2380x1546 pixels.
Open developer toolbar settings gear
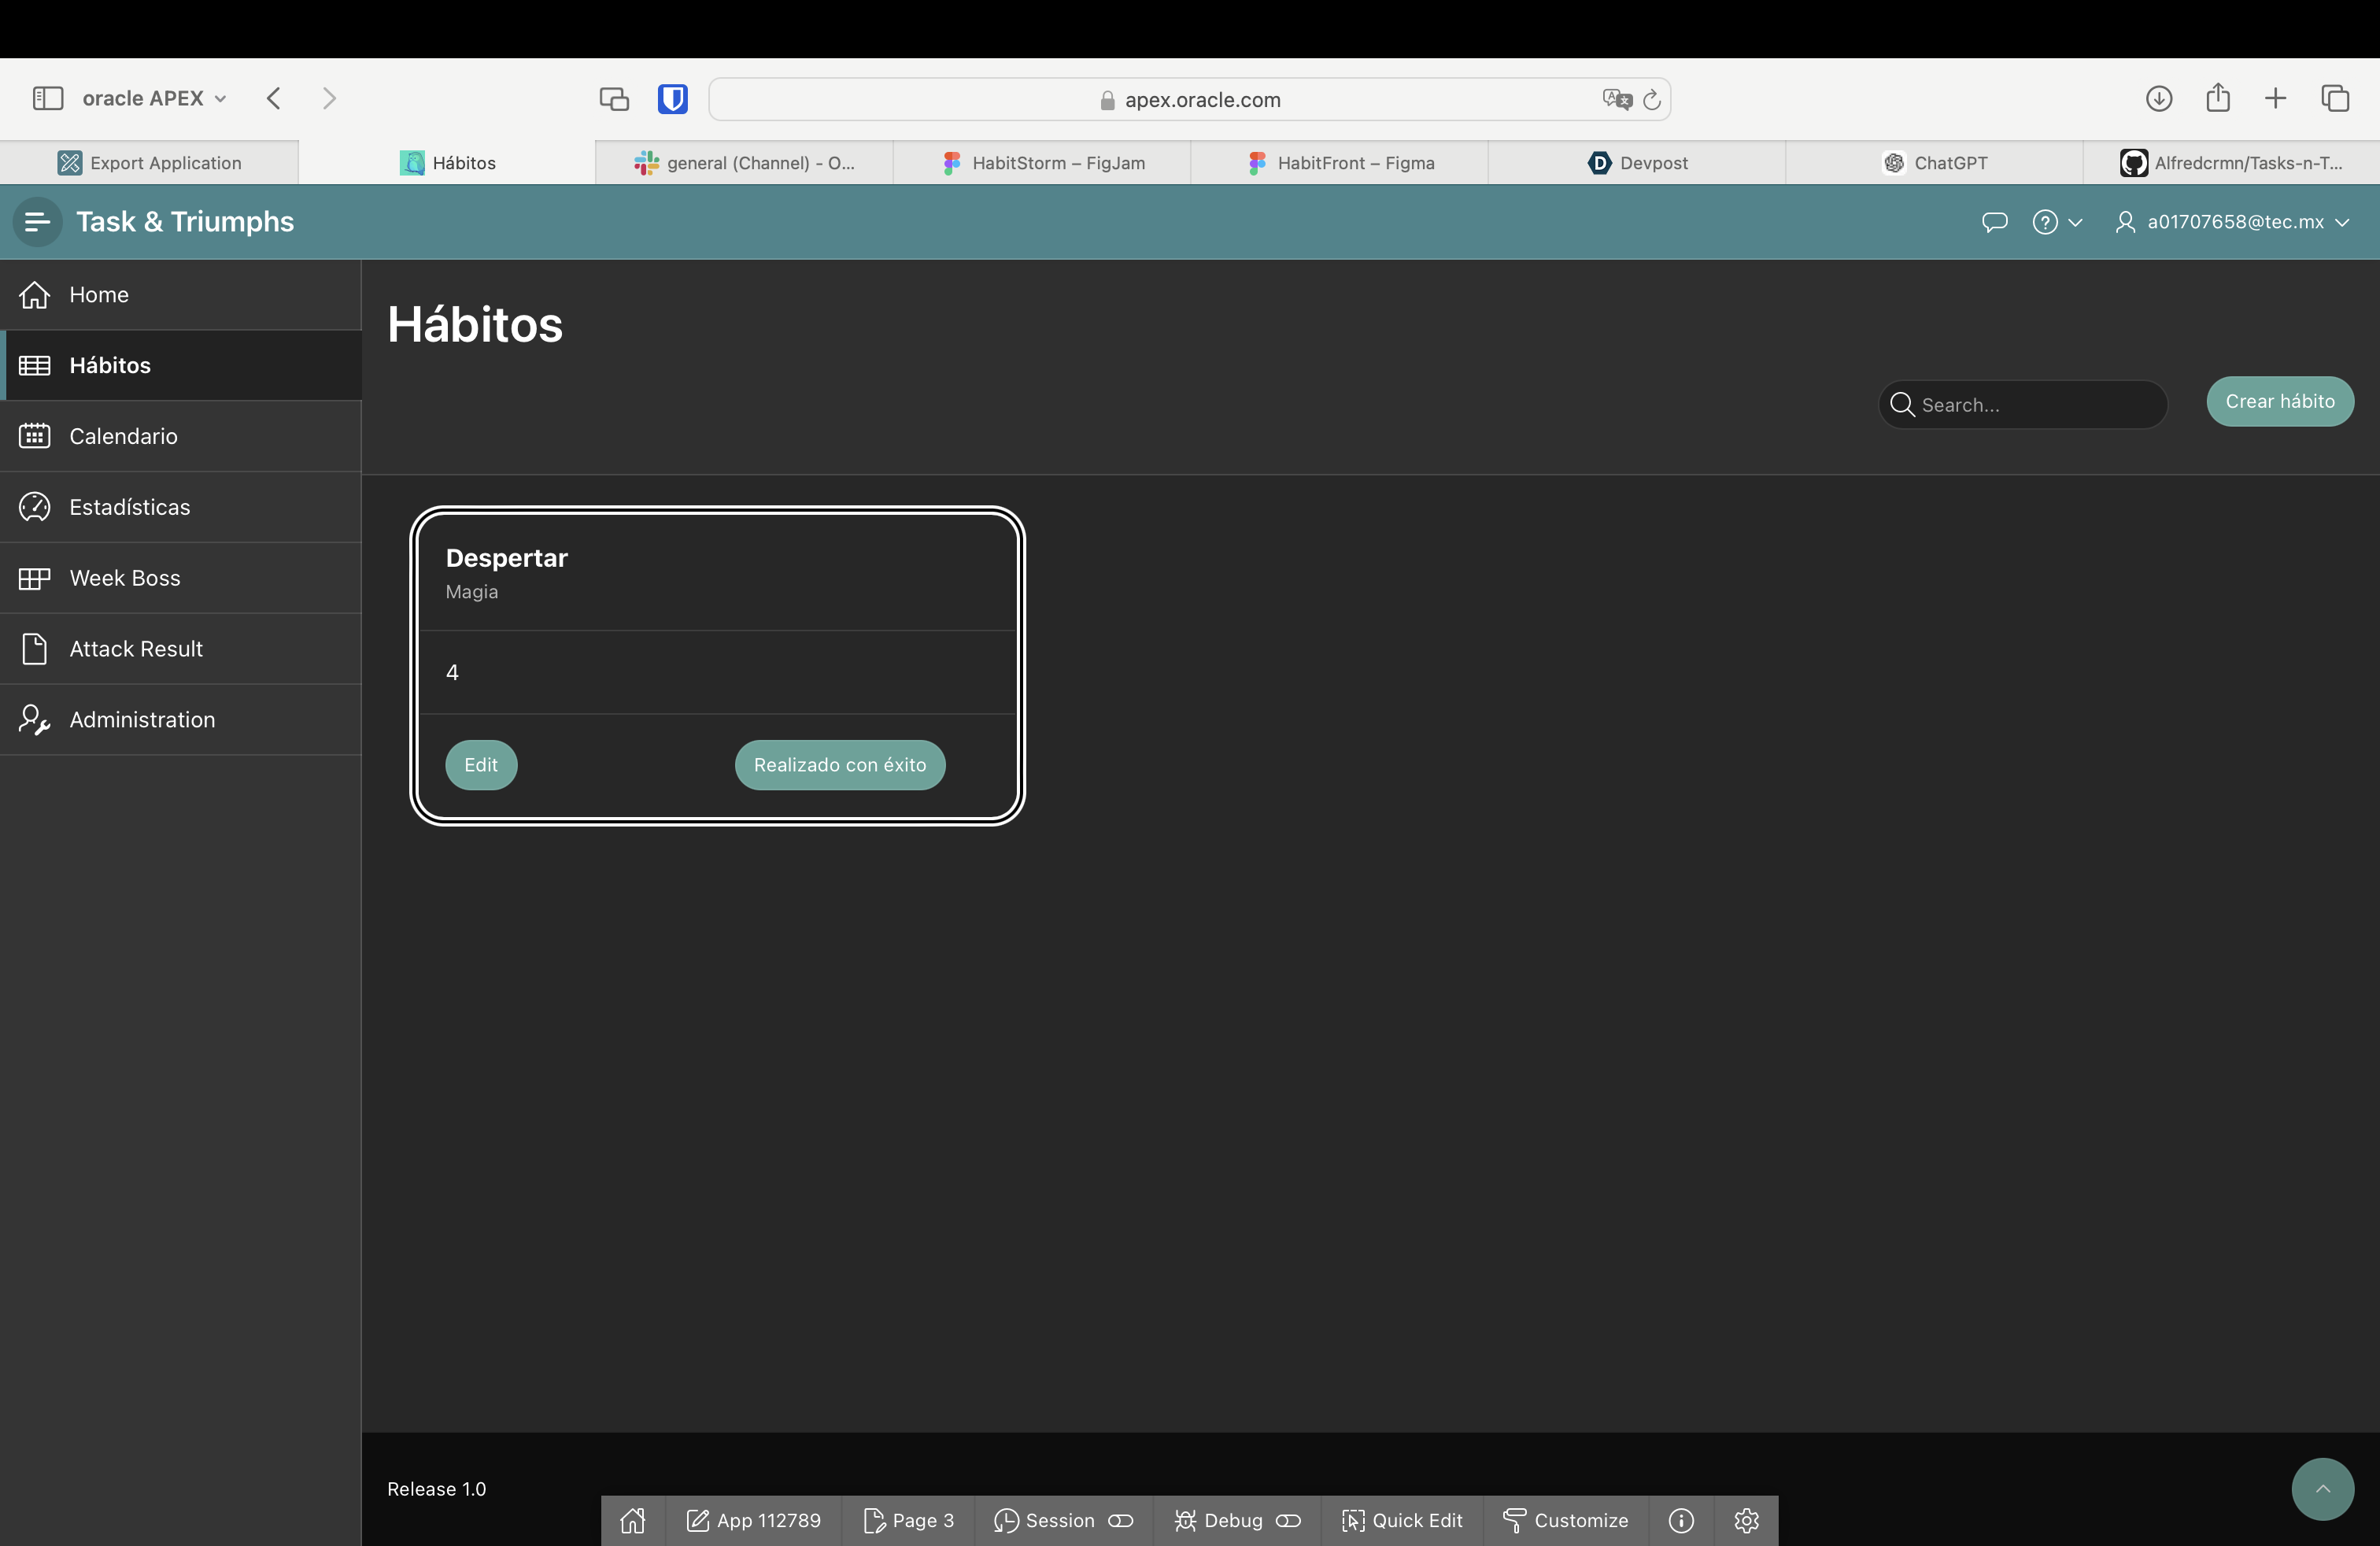point(1746,1520)
